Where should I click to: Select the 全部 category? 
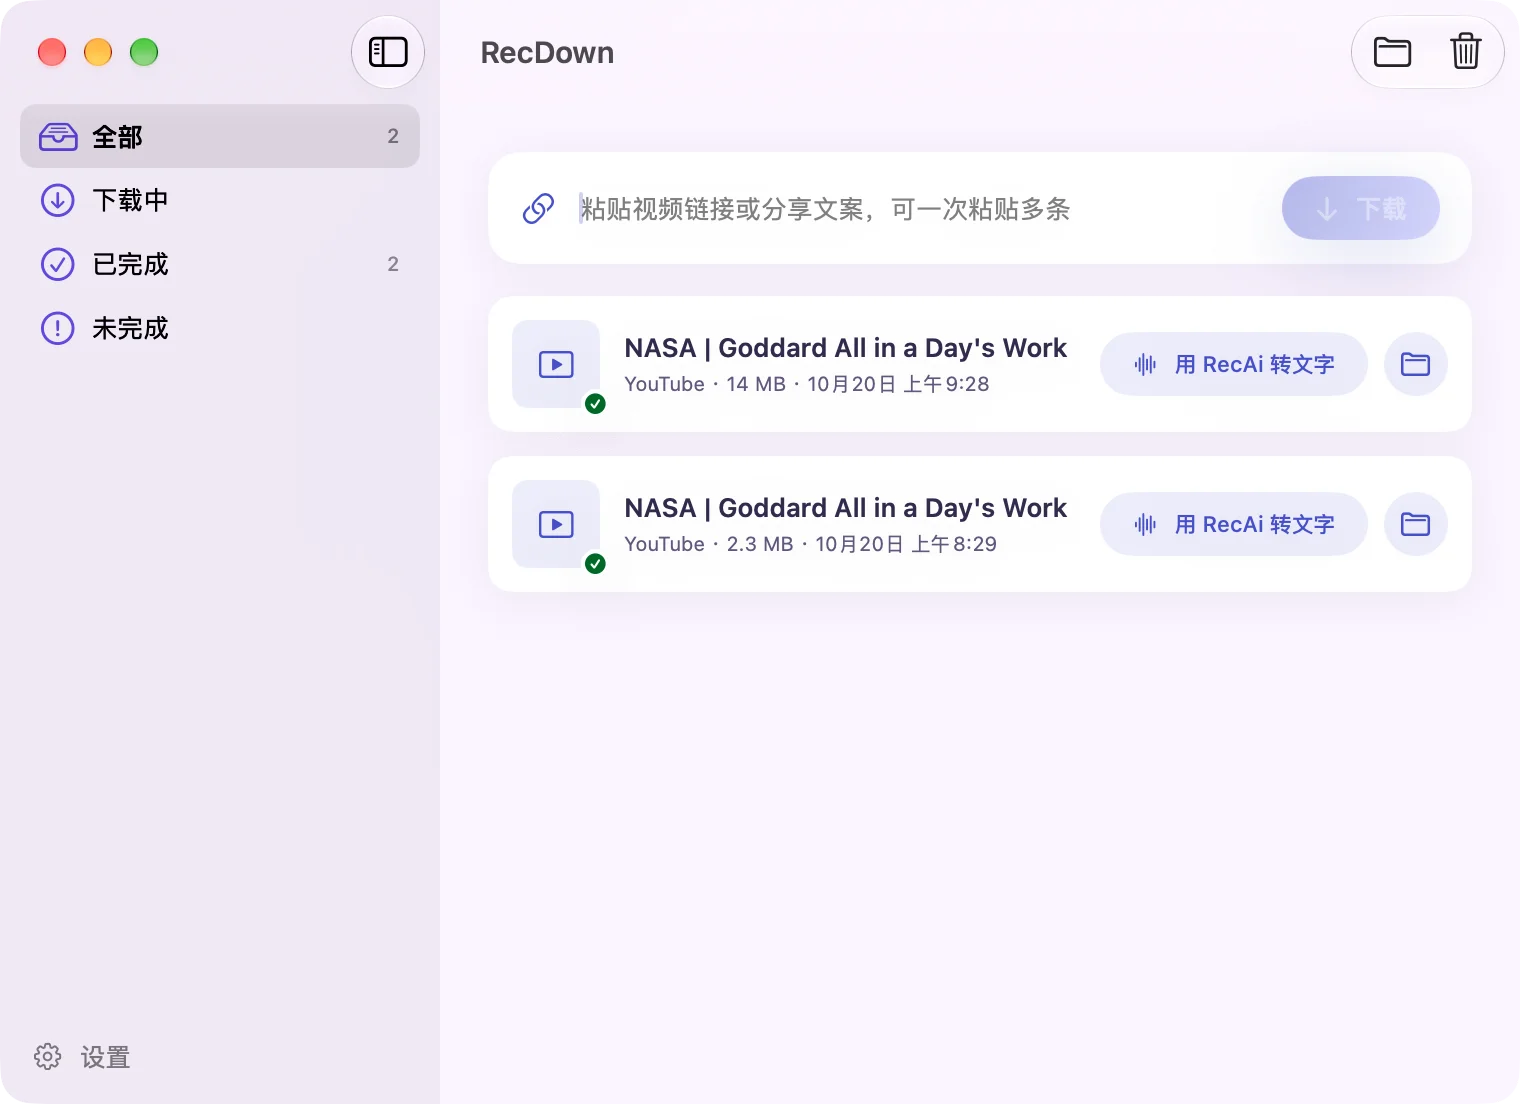[x=220, y=136]
